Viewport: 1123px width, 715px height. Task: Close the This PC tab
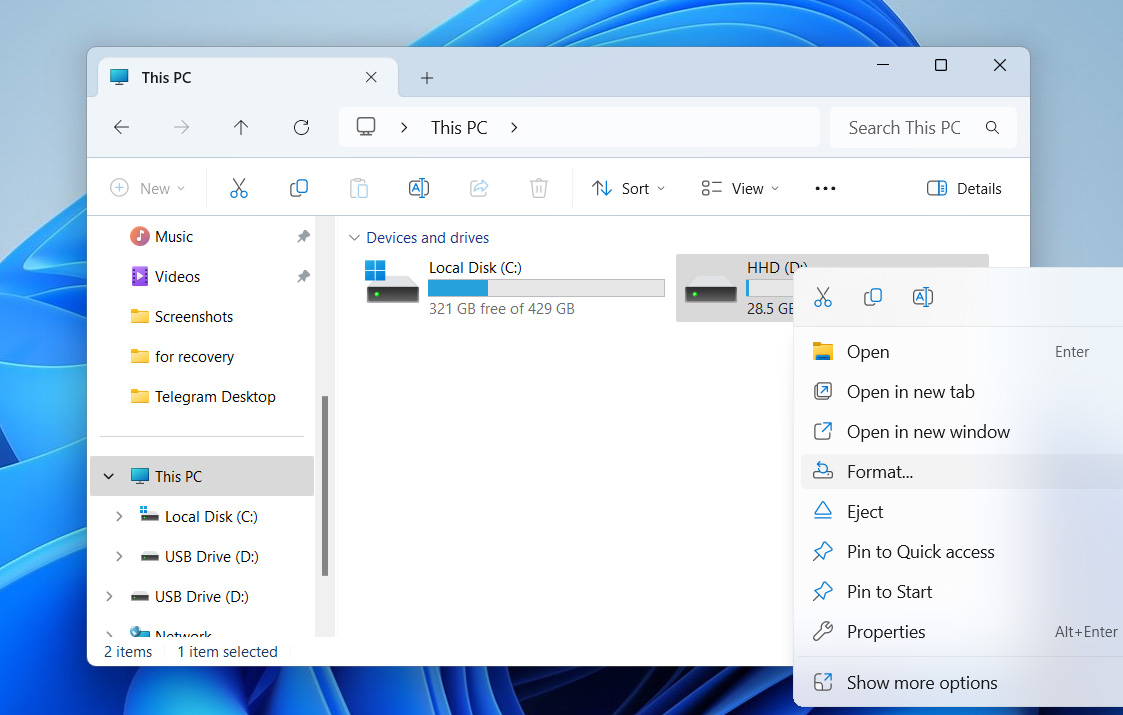[x=371, y=77]
